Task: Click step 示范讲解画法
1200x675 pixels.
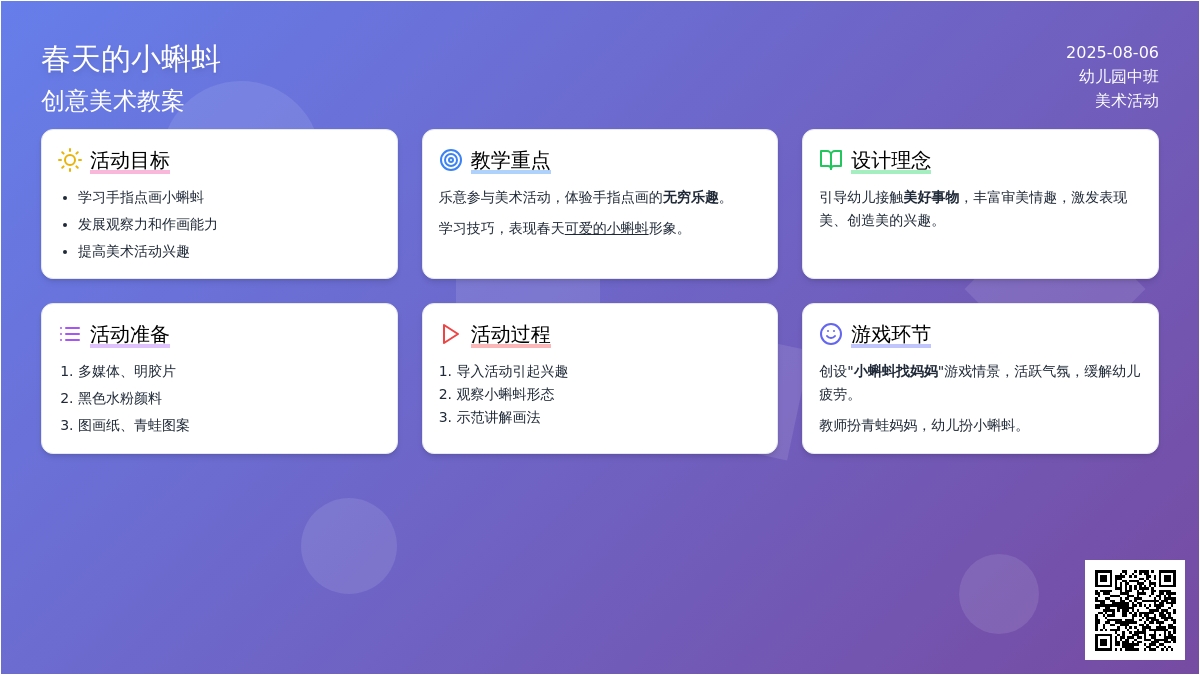Action: click(x=499, y=417)
